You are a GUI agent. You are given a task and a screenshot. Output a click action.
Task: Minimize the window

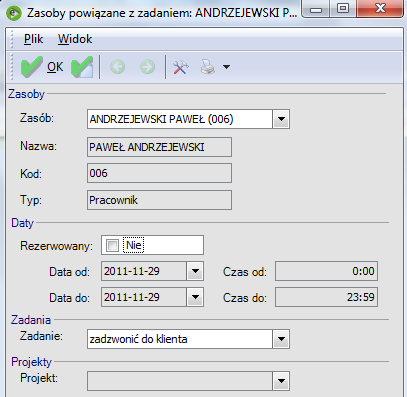pos(316,9)
